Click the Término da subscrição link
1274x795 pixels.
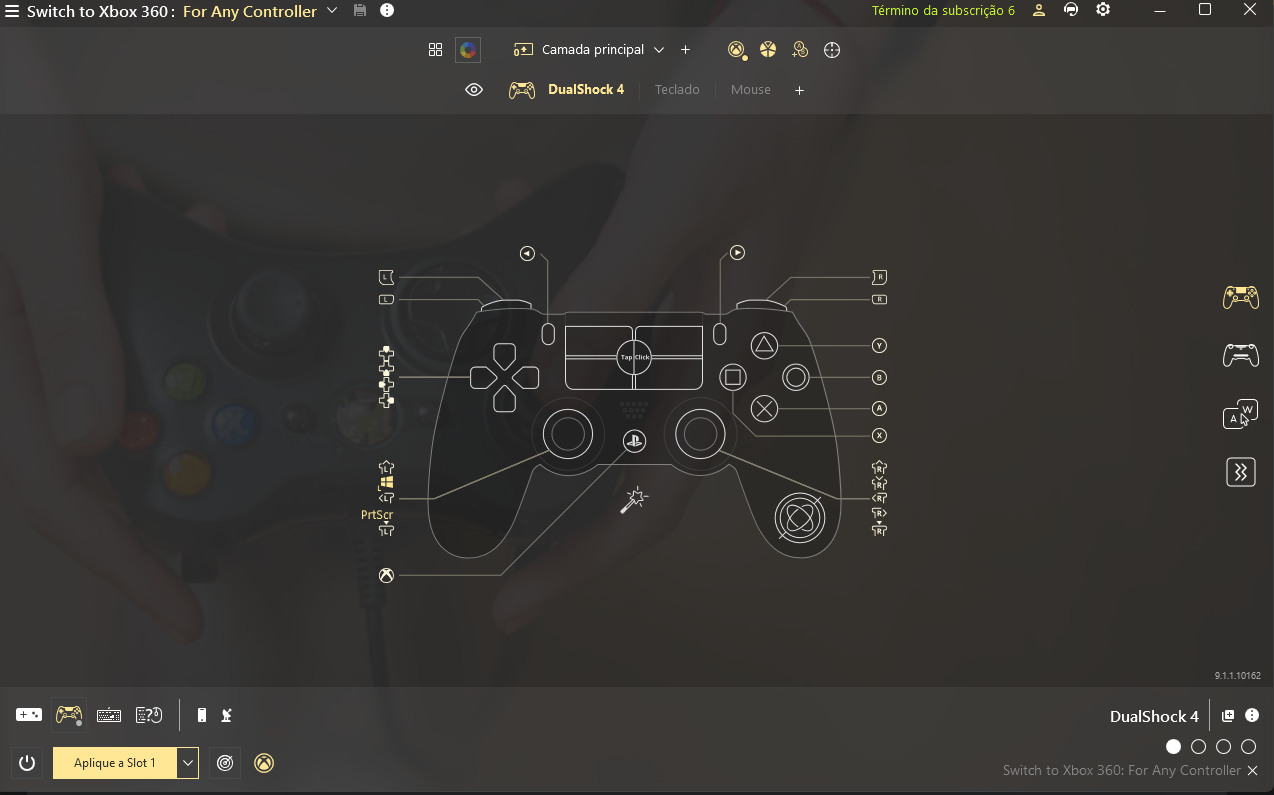pyautogui.click(x=942, y=11)
